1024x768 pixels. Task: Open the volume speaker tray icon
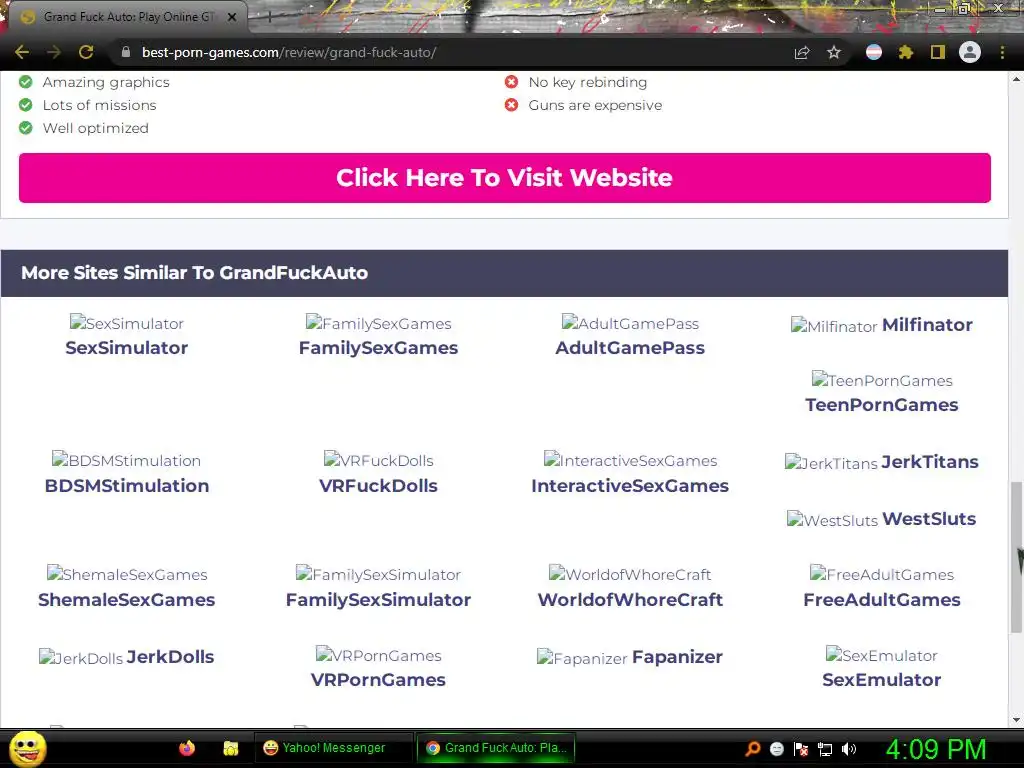click(849, 749)
